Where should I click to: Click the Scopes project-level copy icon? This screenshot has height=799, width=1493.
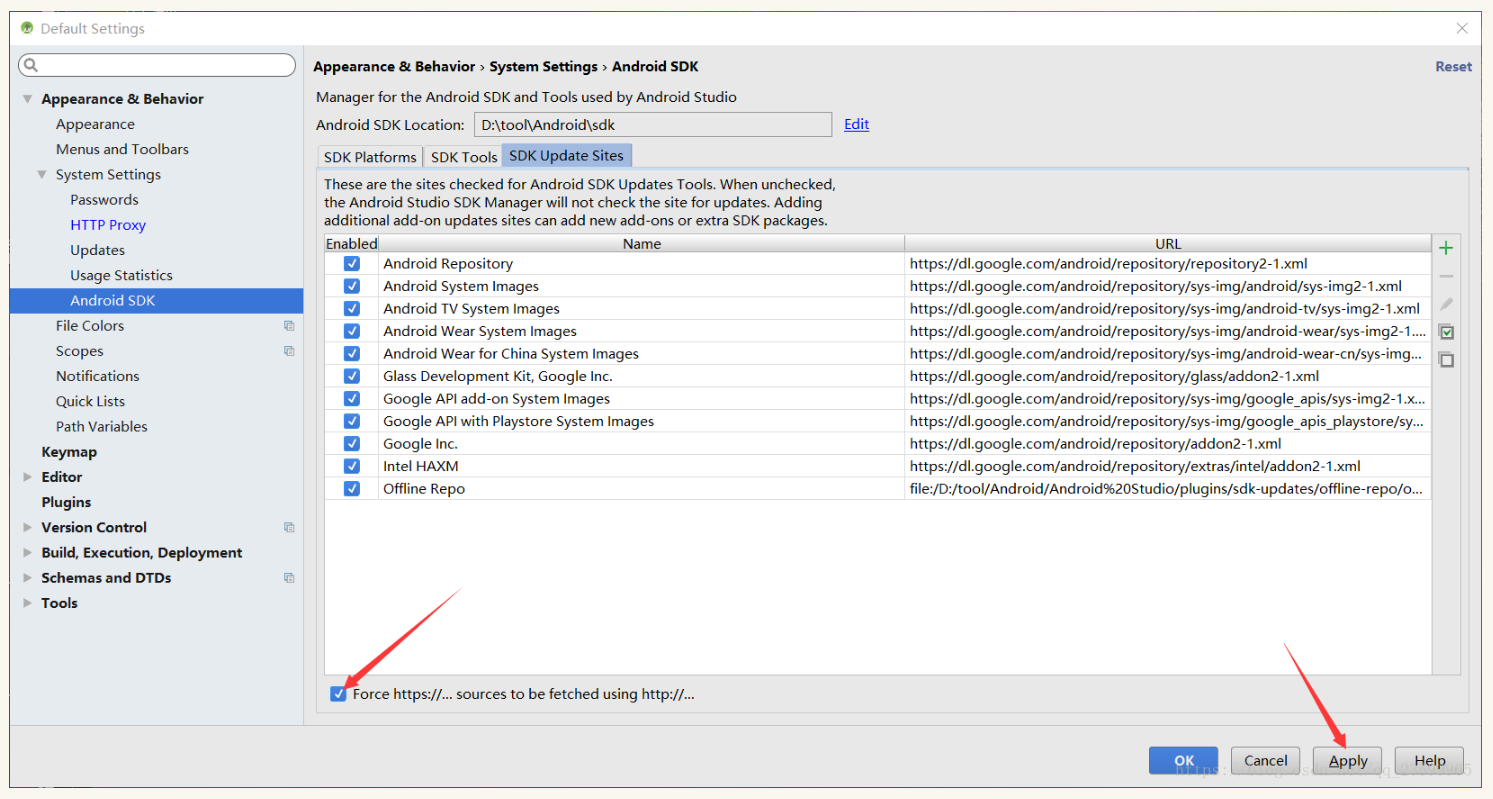coord(289,351)
